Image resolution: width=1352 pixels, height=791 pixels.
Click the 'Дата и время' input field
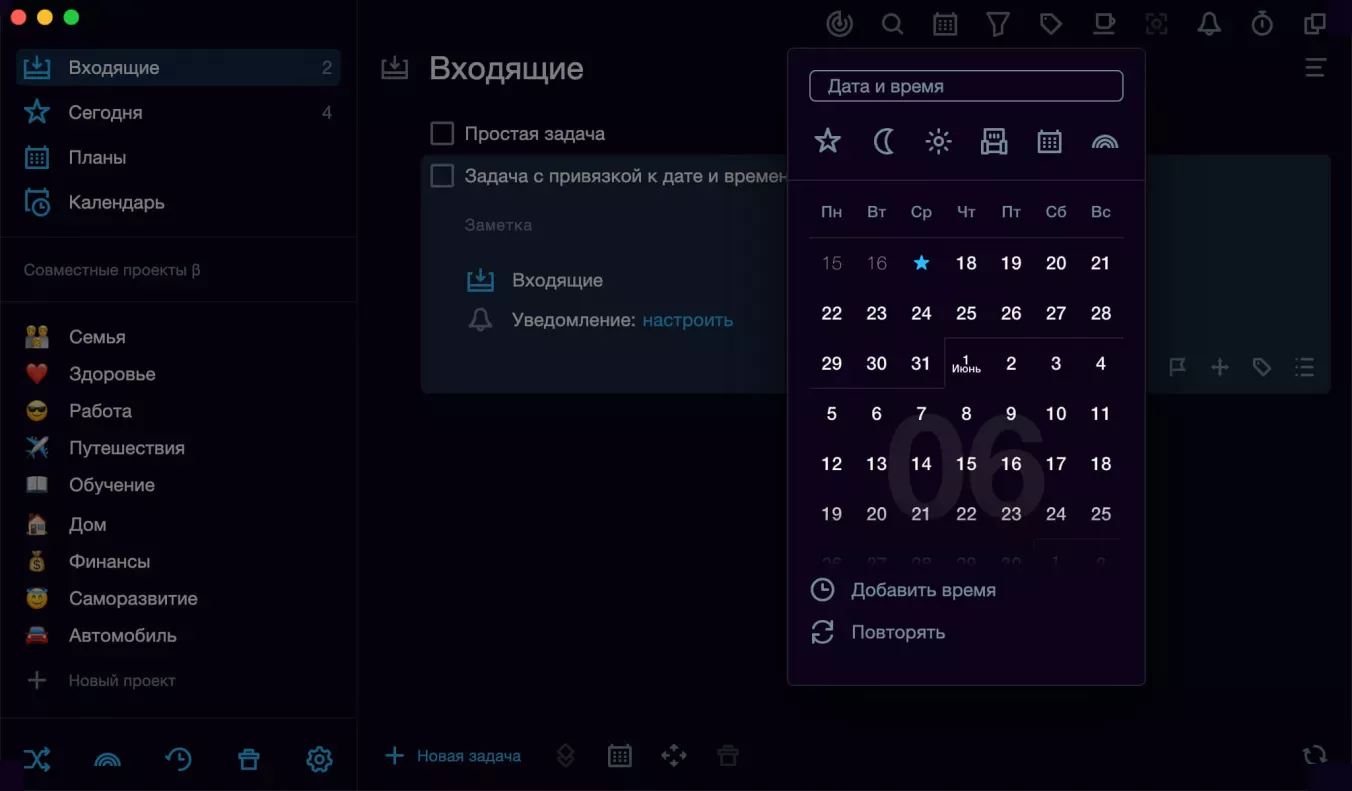pos(966,86)
